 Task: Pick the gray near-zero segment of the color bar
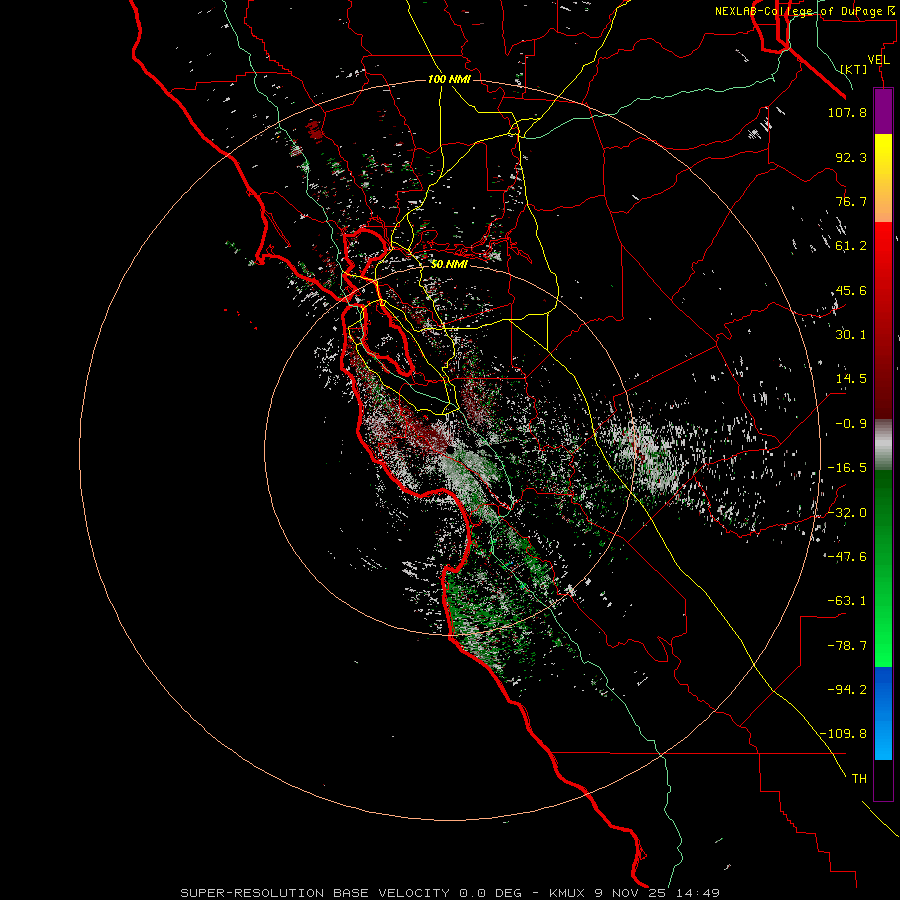883,445
